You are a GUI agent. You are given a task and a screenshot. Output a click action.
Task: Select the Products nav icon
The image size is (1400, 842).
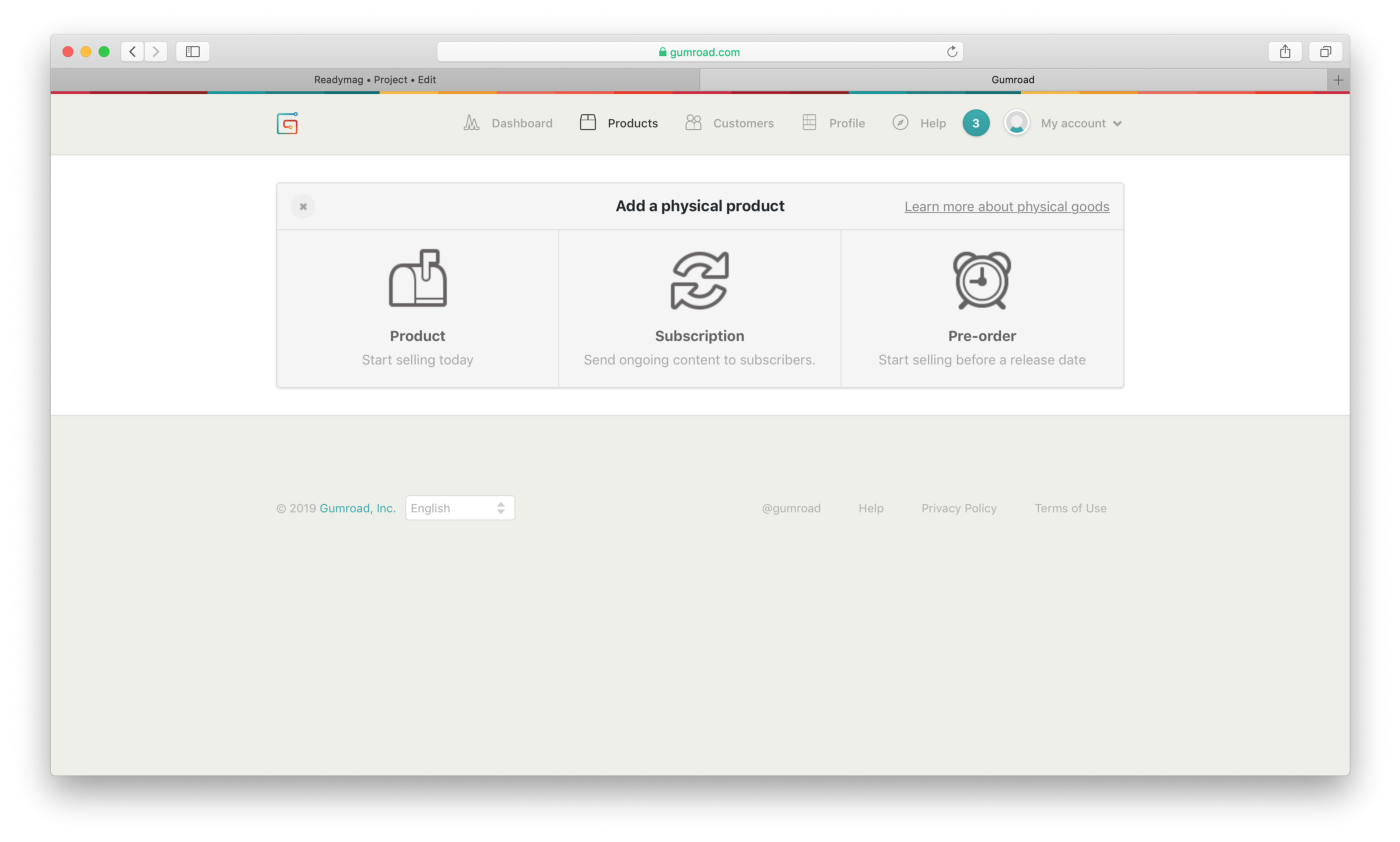pos(588,122)
